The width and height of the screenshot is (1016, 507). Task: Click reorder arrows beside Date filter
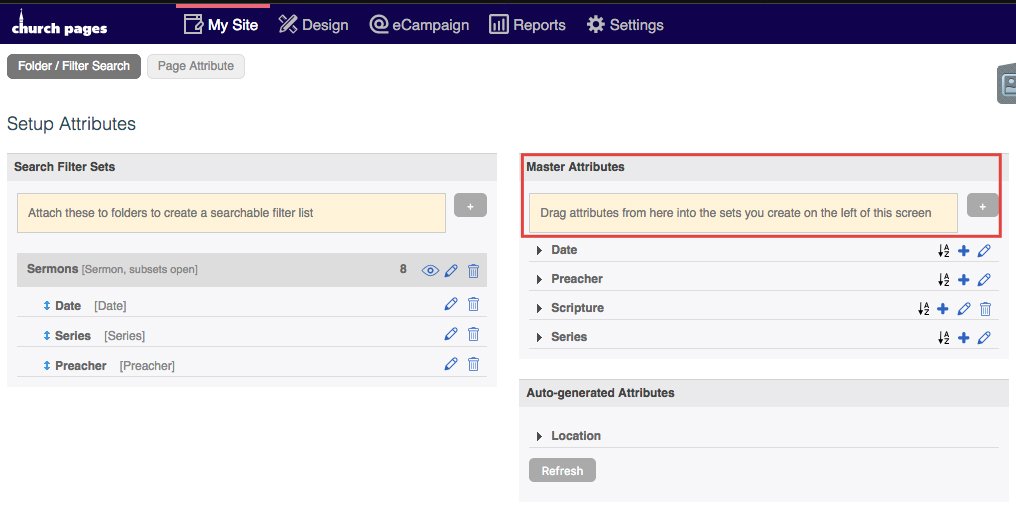(x=47, y=305)
